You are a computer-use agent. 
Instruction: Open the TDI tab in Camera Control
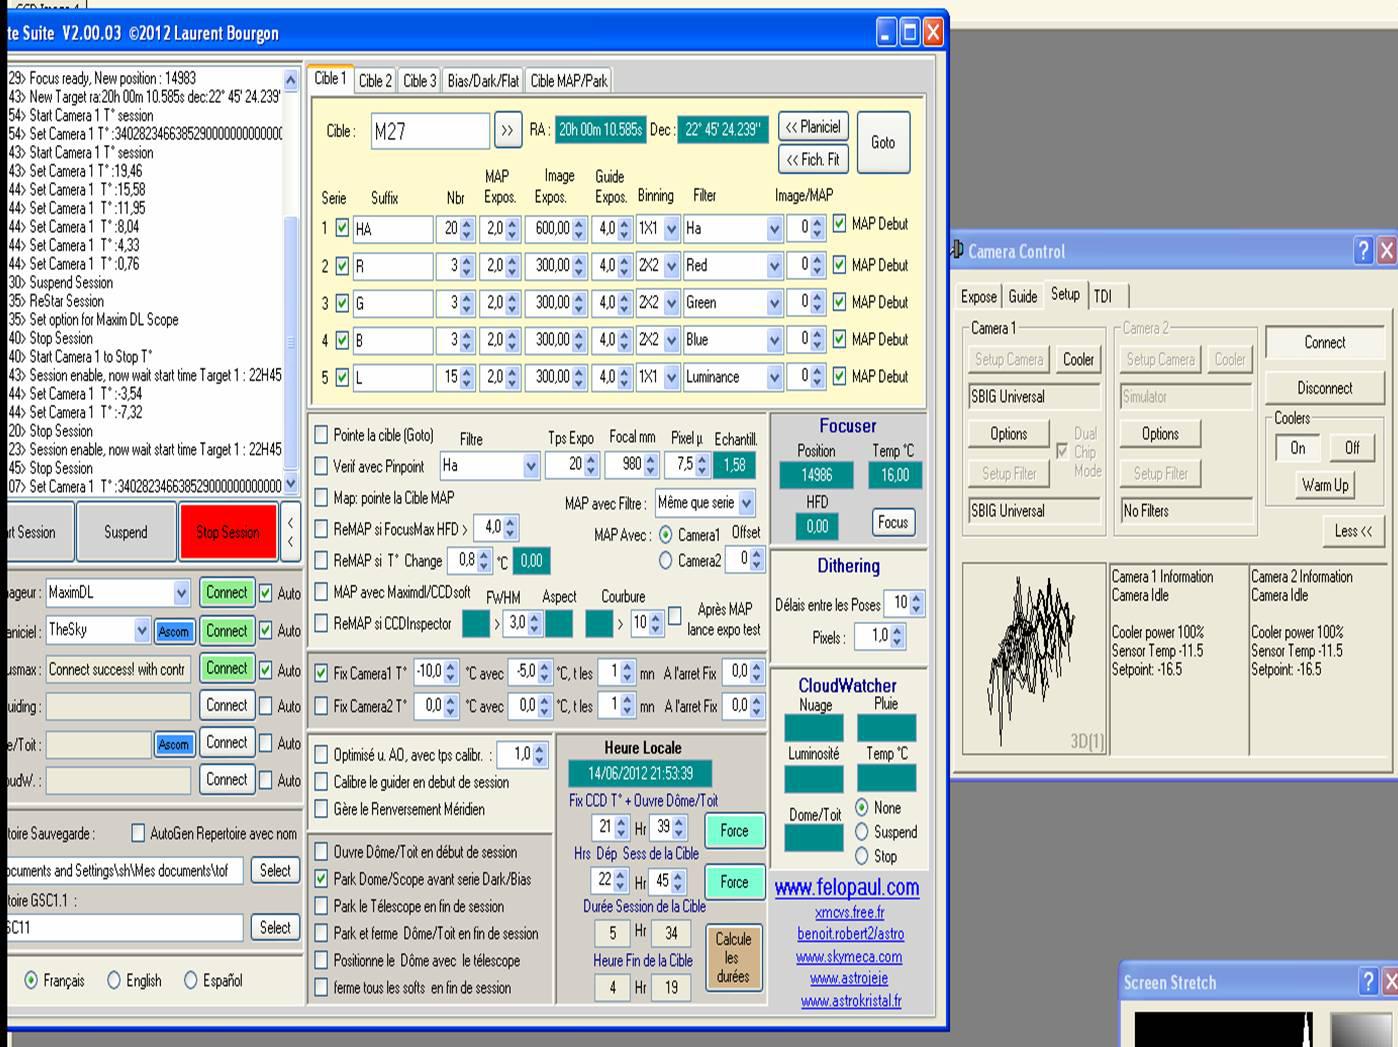(x=1102, y=296)
